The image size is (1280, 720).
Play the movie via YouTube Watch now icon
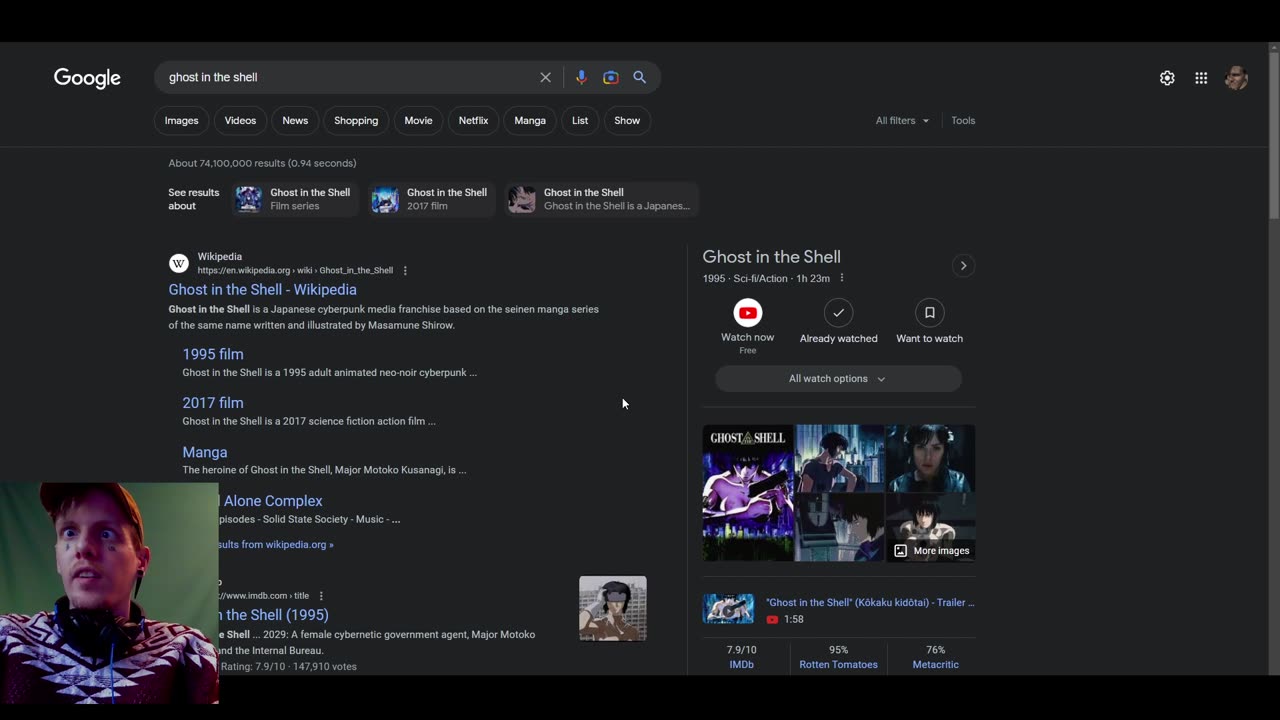pyautogui.click(x=747, y=313)
